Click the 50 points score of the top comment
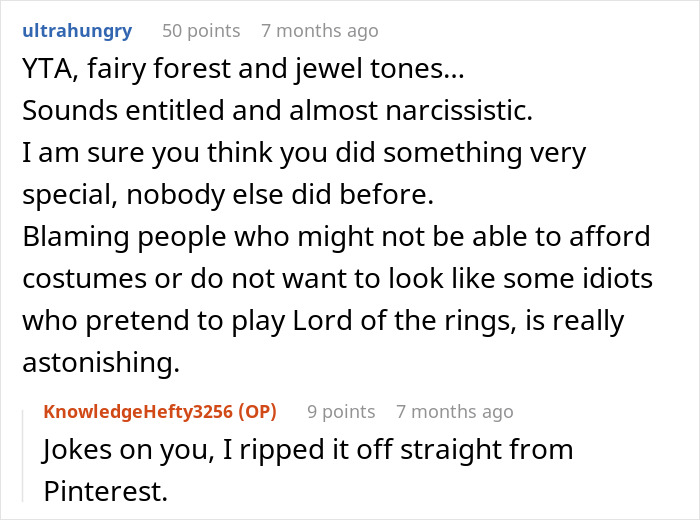 [x=201, y=31]
